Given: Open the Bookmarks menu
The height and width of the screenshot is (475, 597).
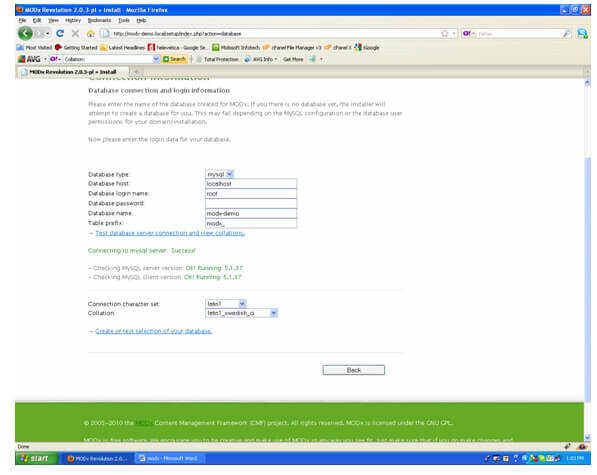Looking at the screenshot, I should pos(99,20).
